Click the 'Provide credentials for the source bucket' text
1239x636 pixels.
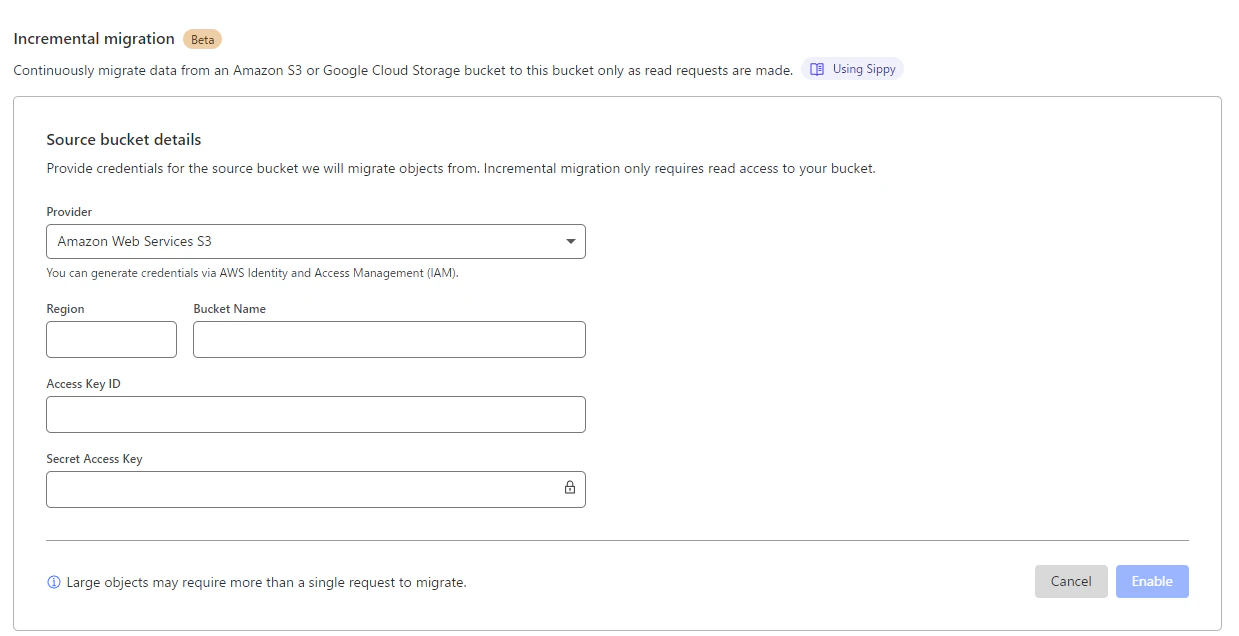click(461, 168)
